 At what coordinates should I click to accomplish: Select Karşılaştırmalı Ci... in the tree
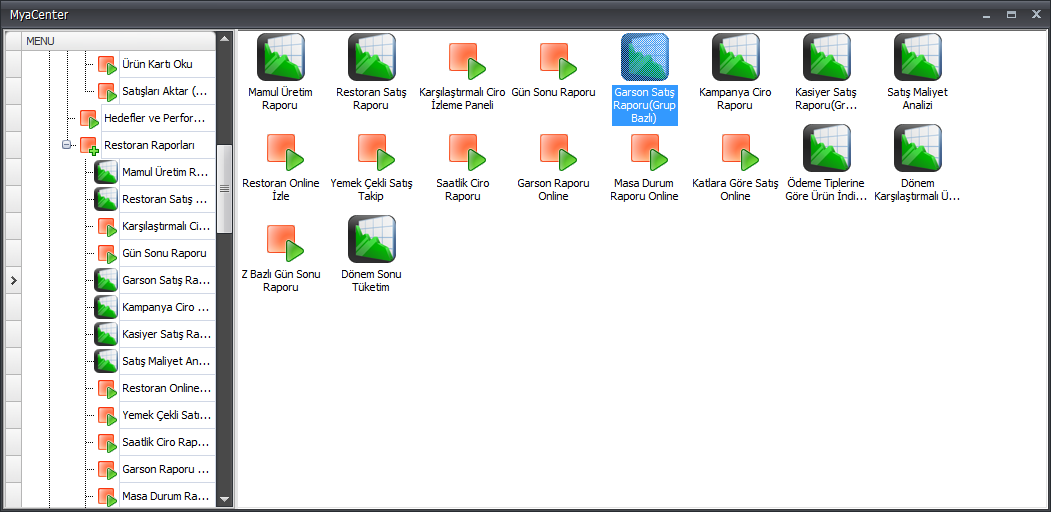click(166, 227)
